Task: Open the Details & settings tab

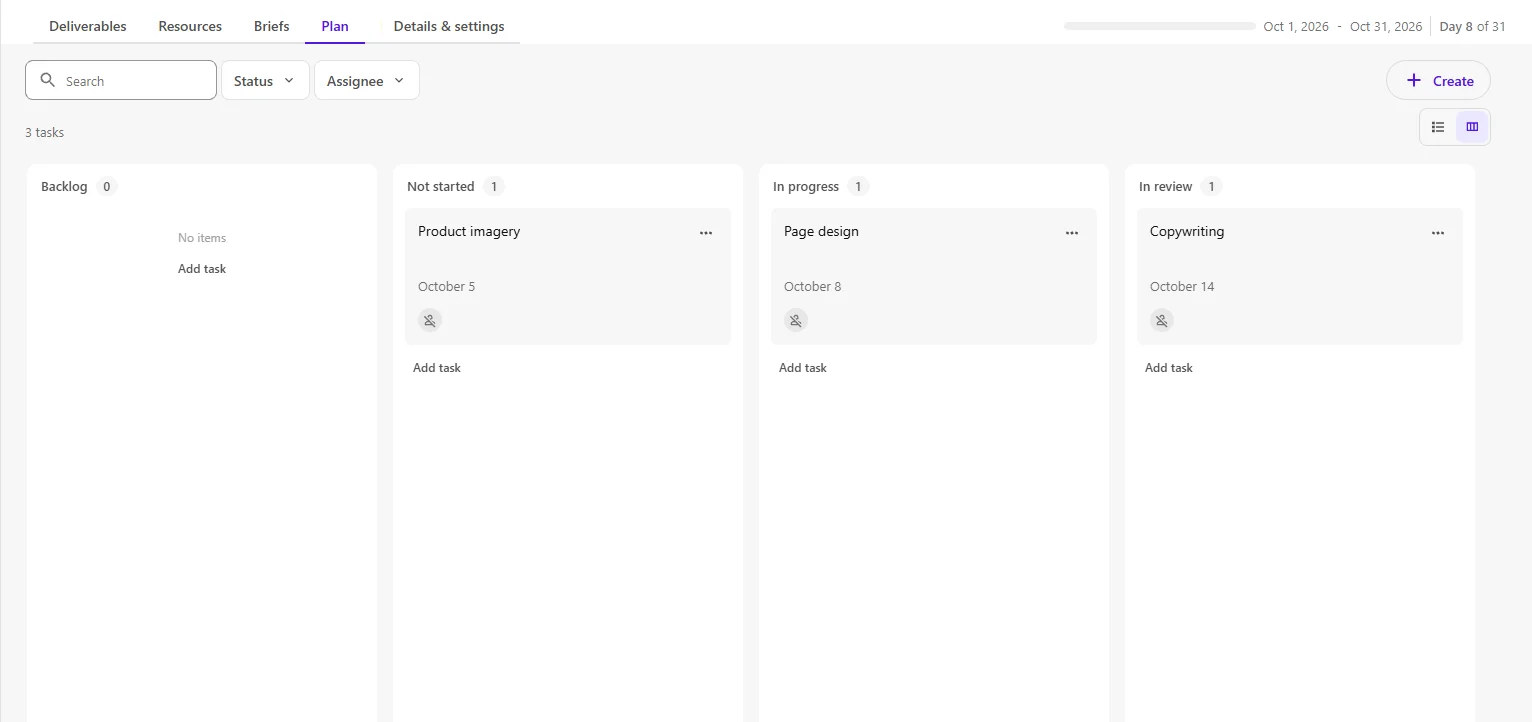Action: click(449, 26)
